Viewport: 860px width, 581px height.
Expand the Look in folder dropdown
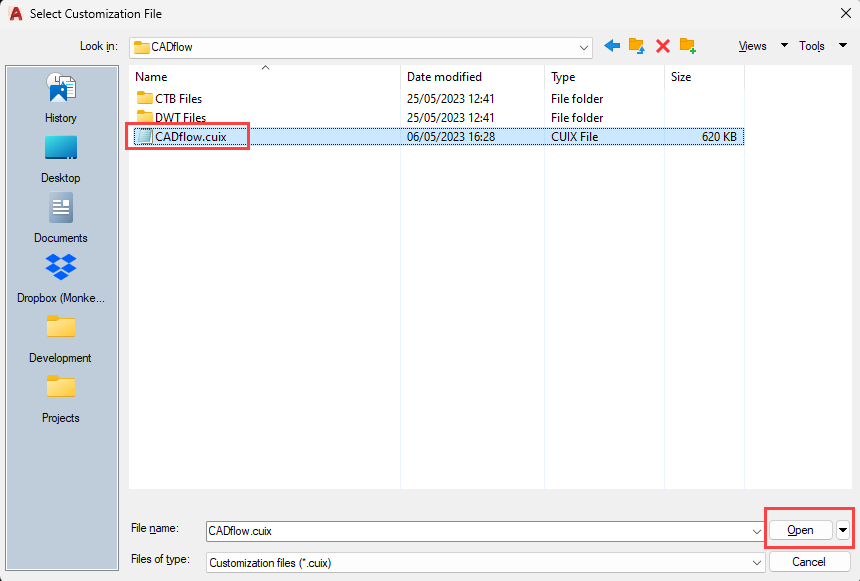584,48
